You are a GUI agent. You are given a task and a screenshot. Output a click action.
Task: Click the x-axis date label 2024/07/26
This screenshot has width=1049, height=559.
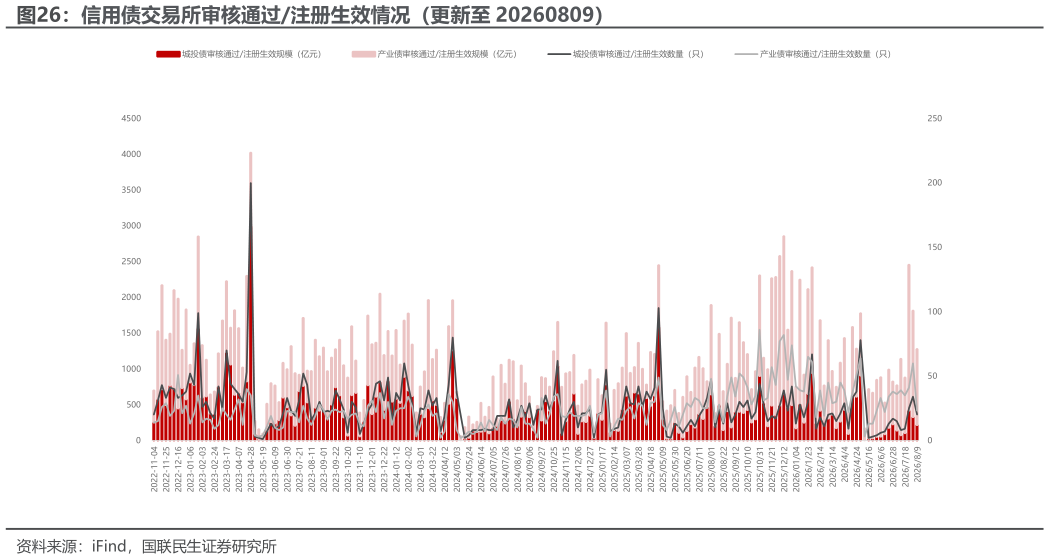pos(505,469)
